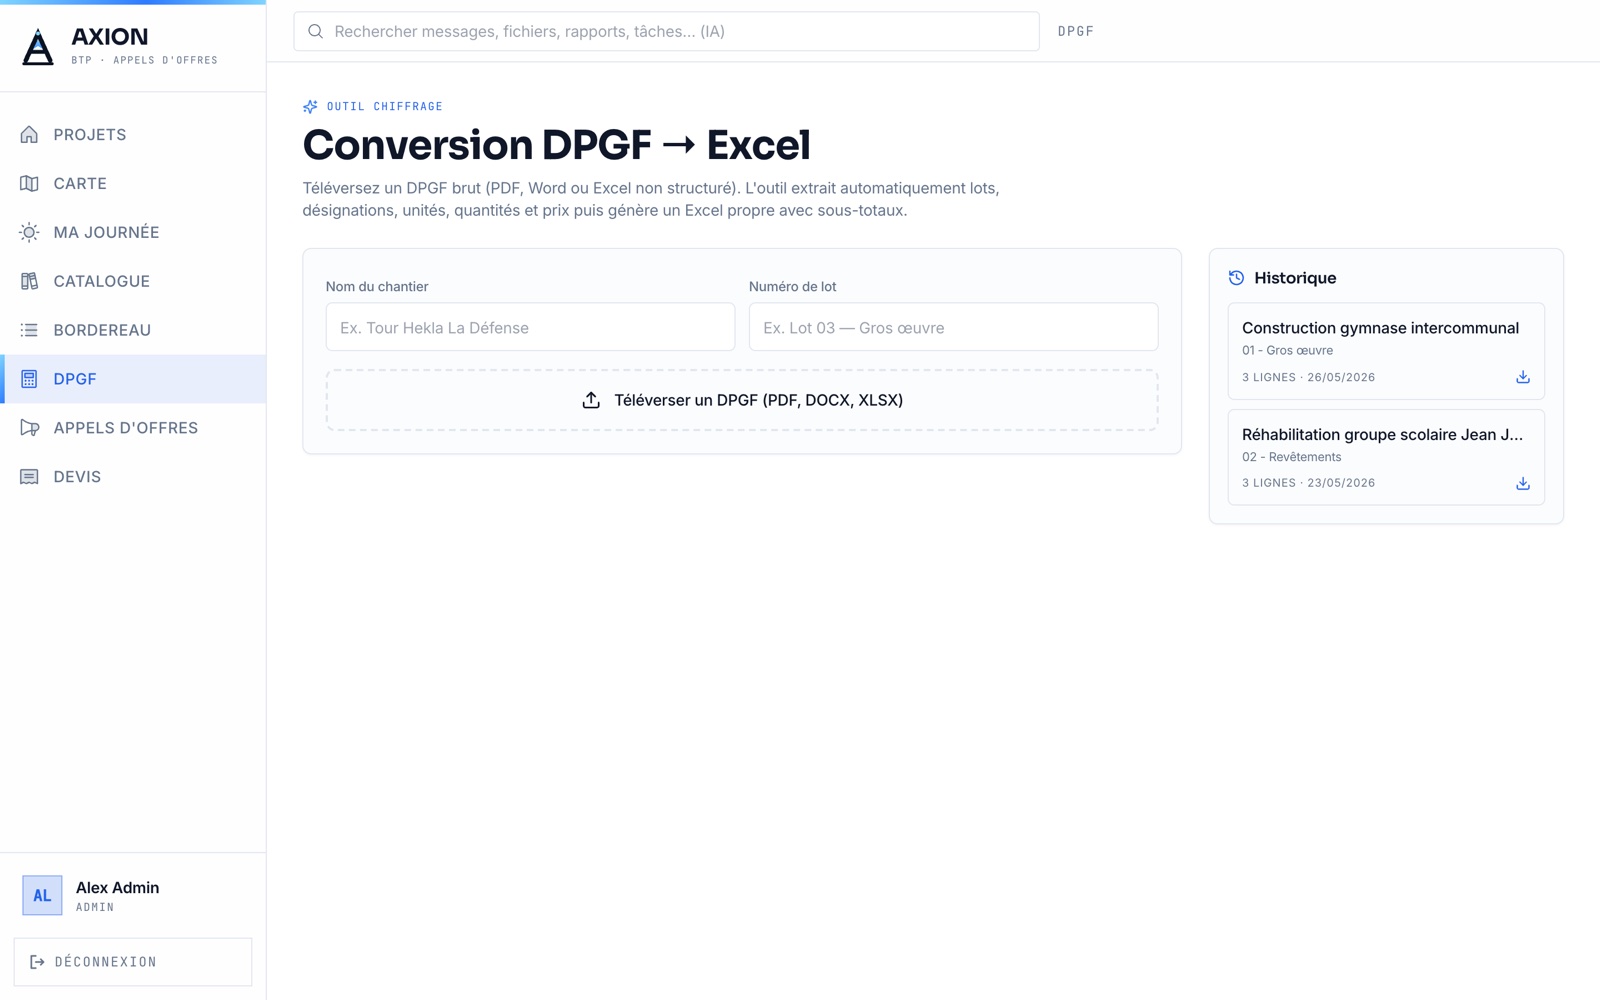Image resolution: width=1600 pixels, height=1000 pixels.
Task: Open the Devis section
Action: pos(133,477)
